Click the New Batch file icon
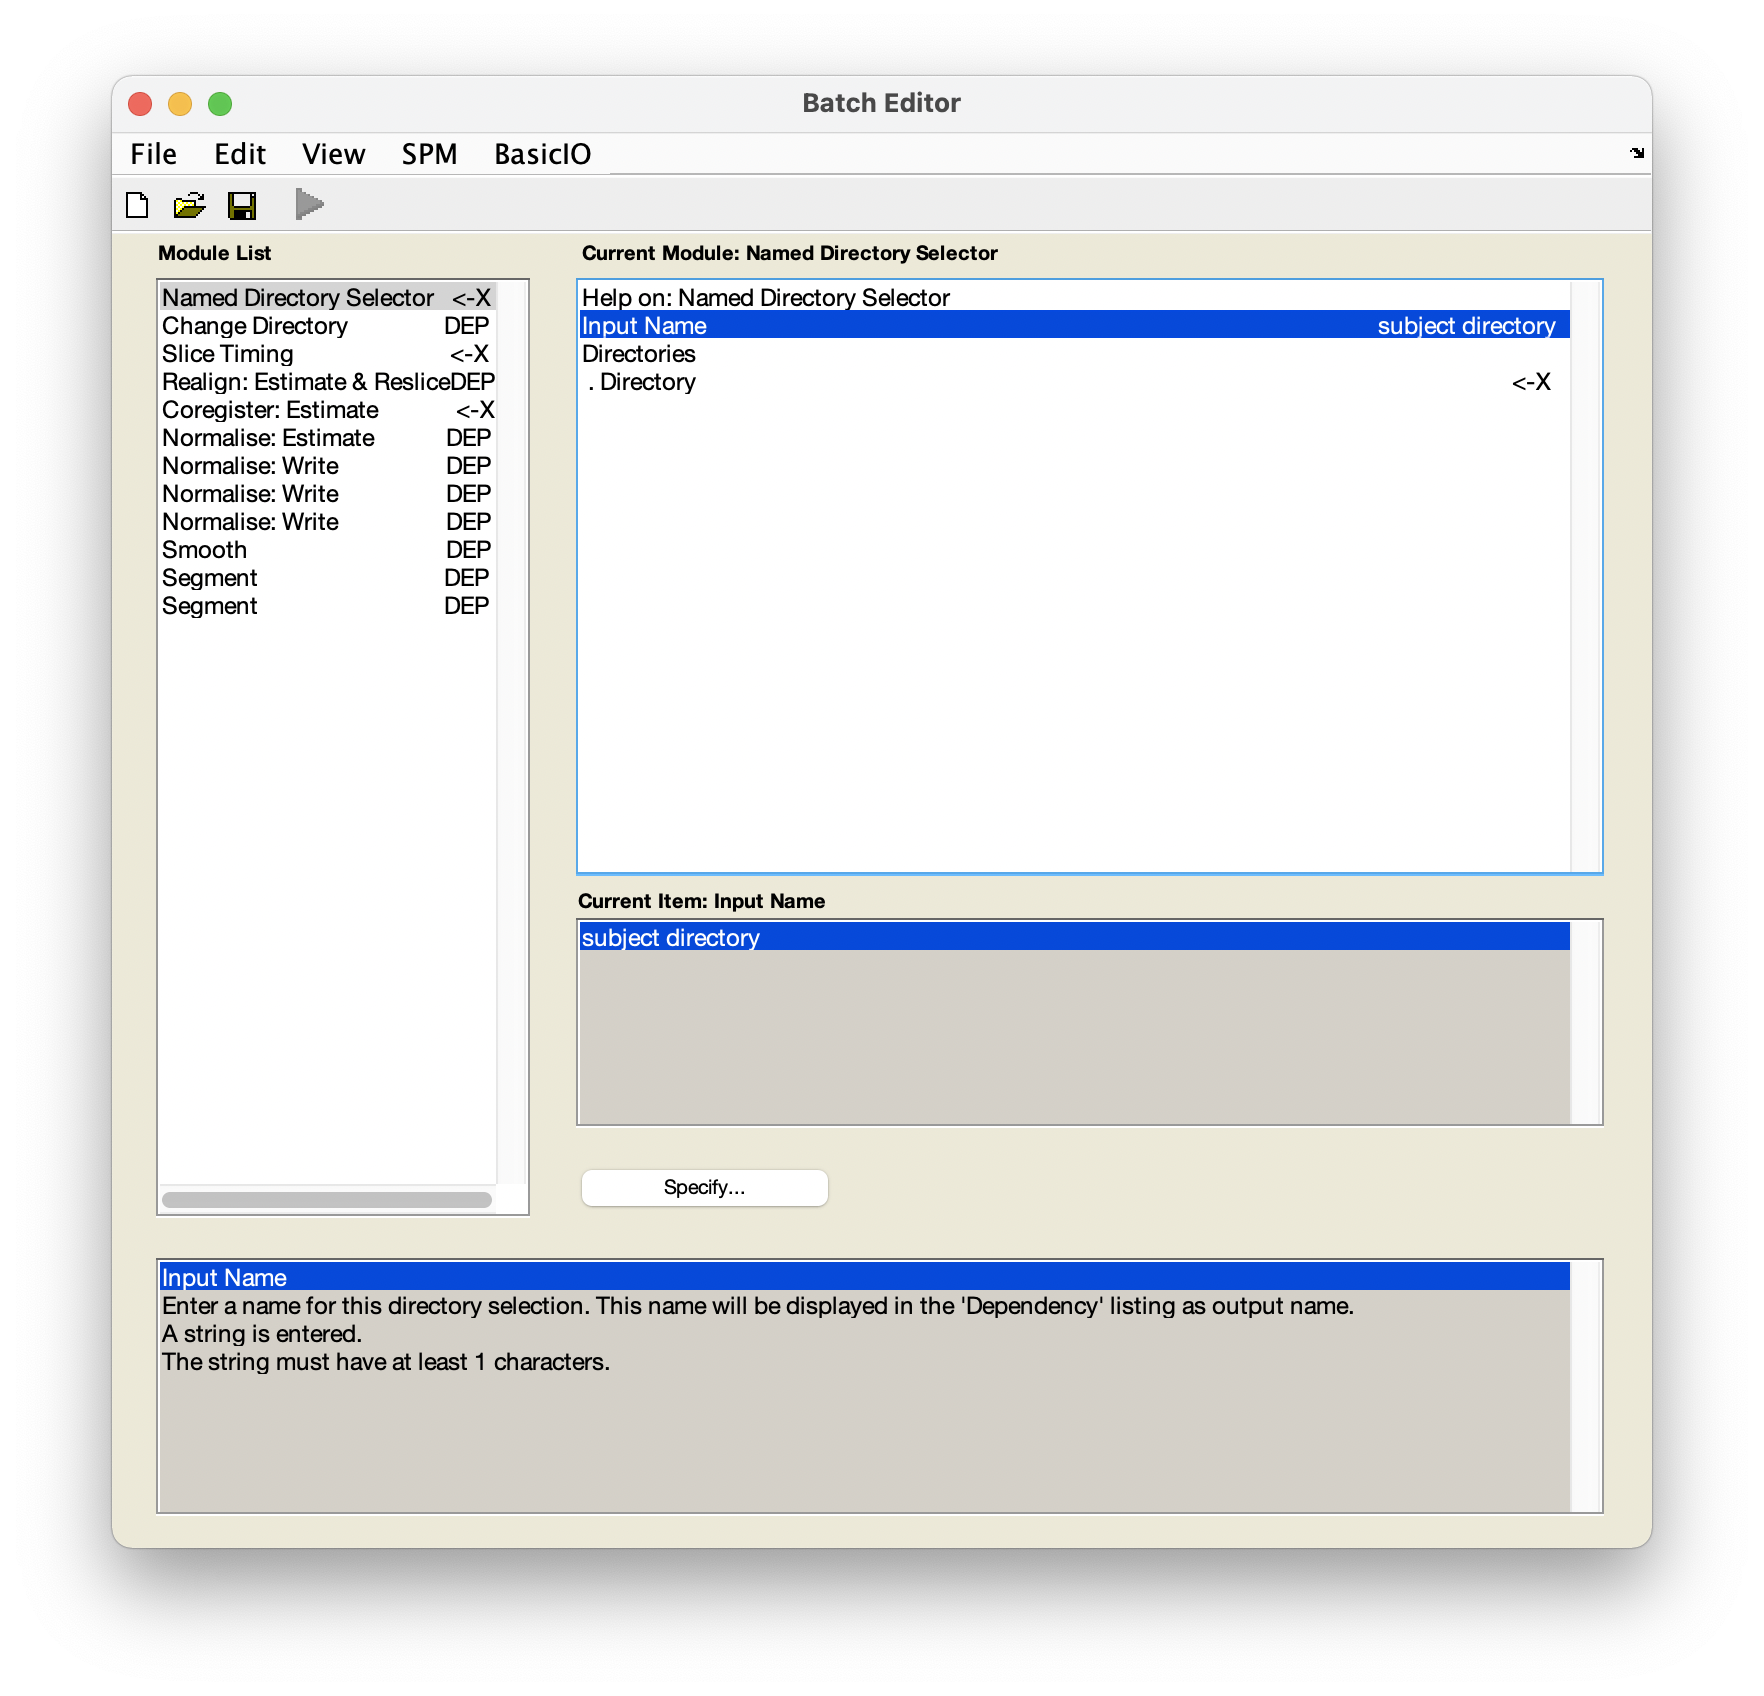The width and height of the screenshot is (1764, 1696). pos(138,205)
